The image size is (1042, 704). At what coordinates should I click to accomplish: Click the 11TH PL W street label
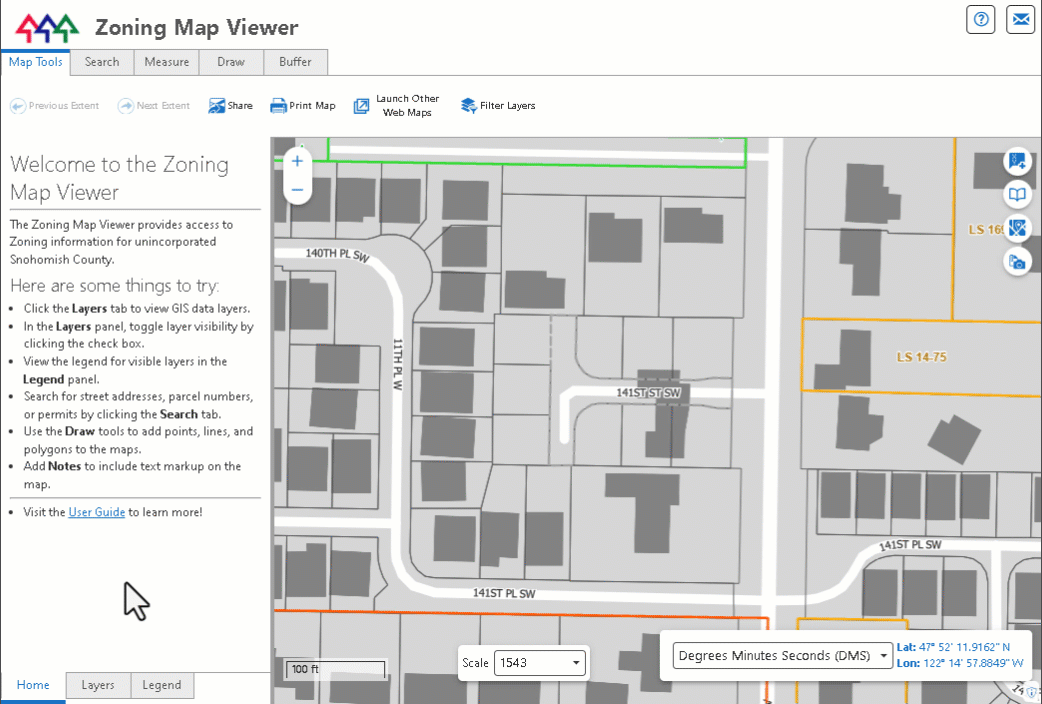click(397, 364)
